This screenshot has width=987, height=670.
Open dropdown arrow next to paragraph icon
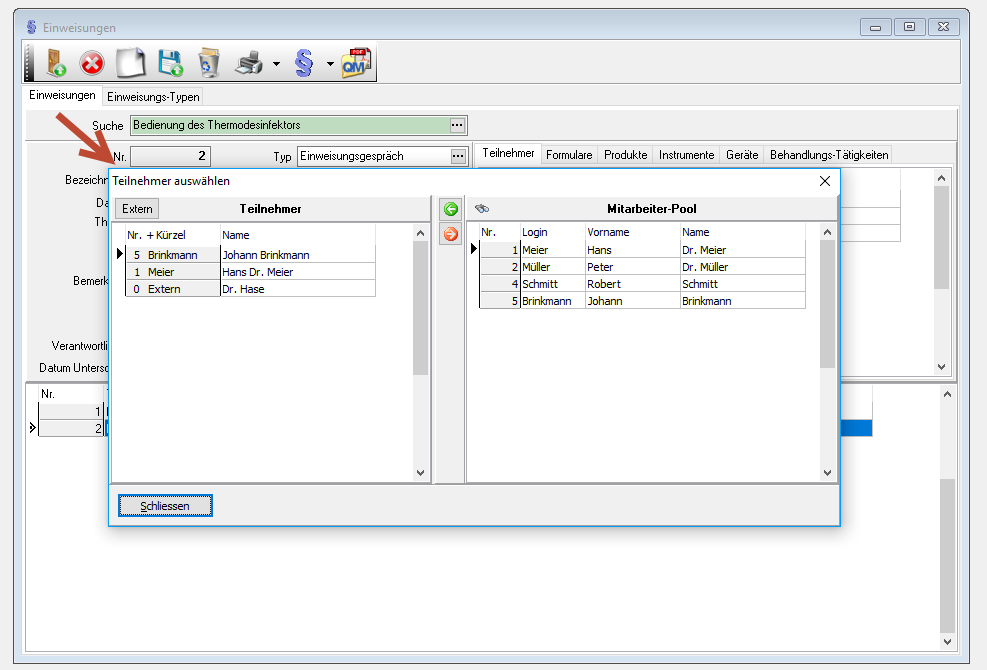(330, 65)
